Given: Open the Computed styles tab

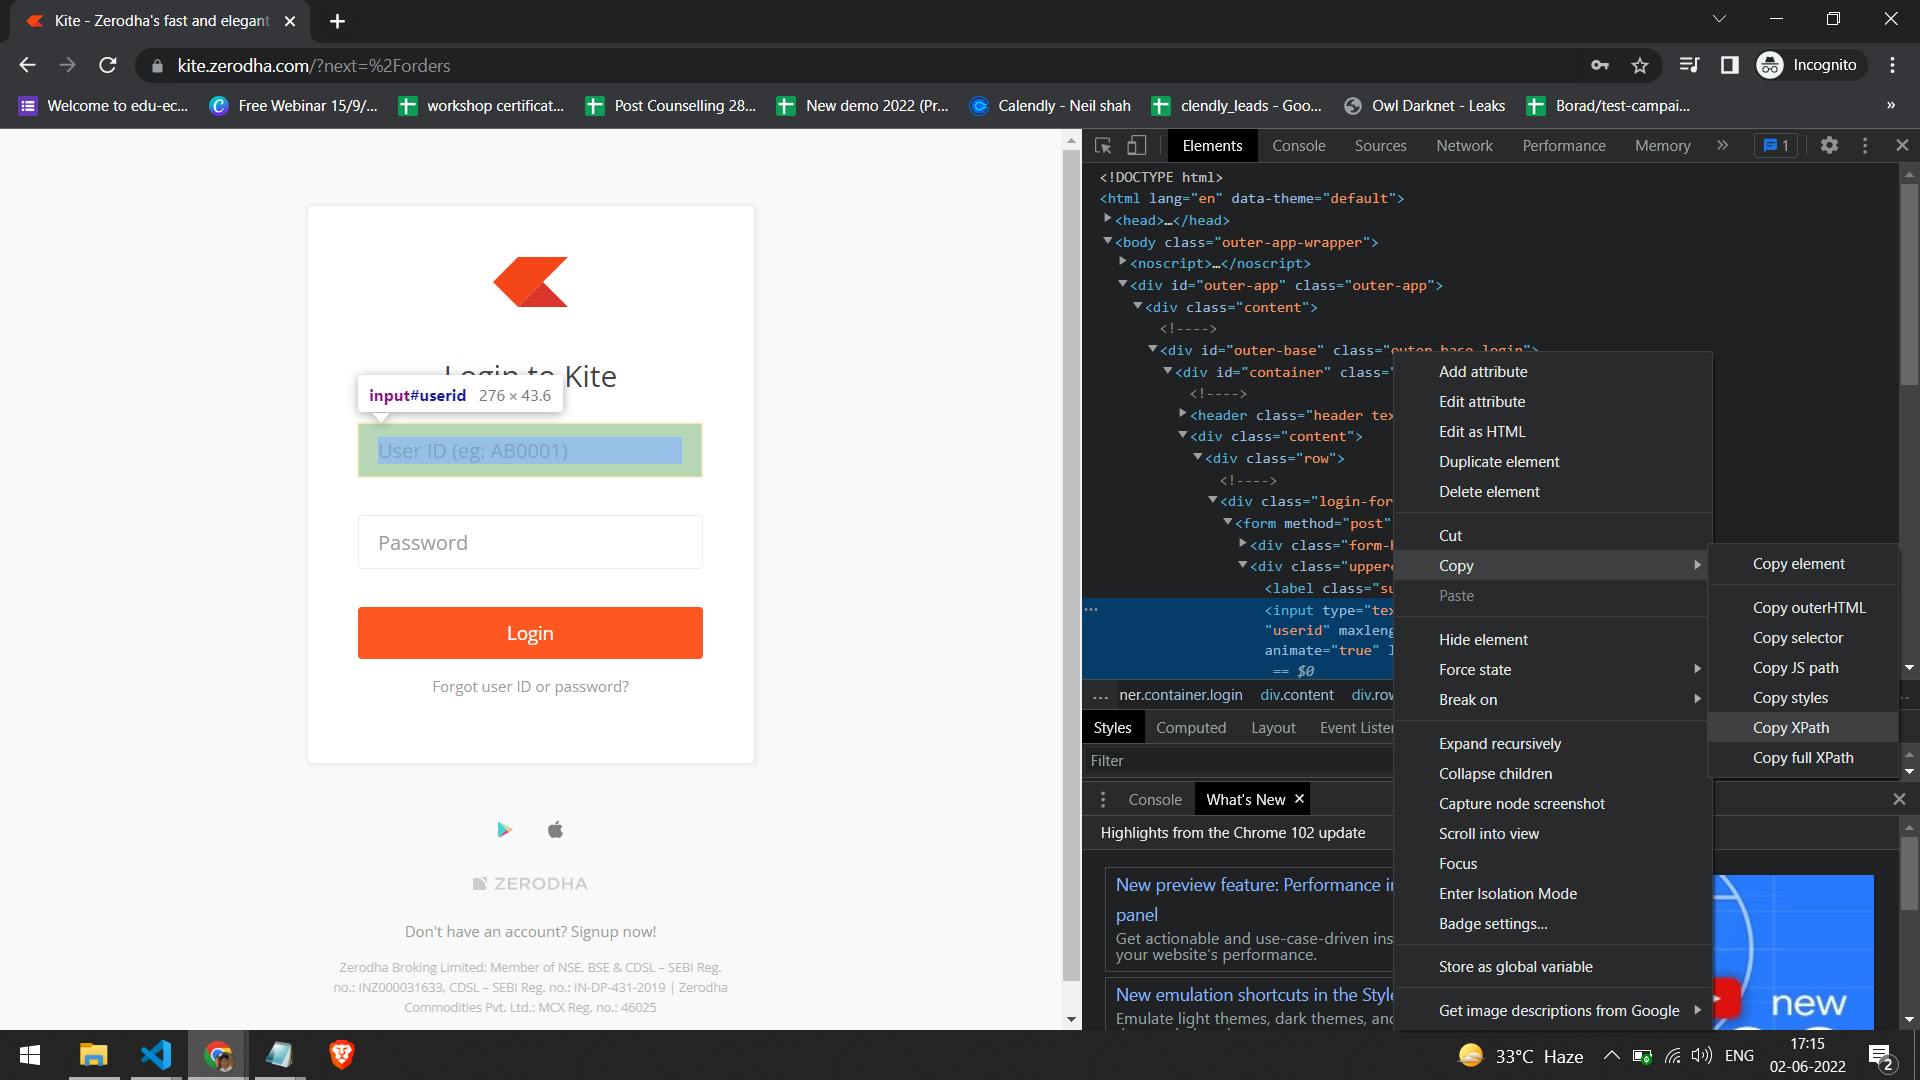Looking at the screenshot, I should coord(1190,727).
